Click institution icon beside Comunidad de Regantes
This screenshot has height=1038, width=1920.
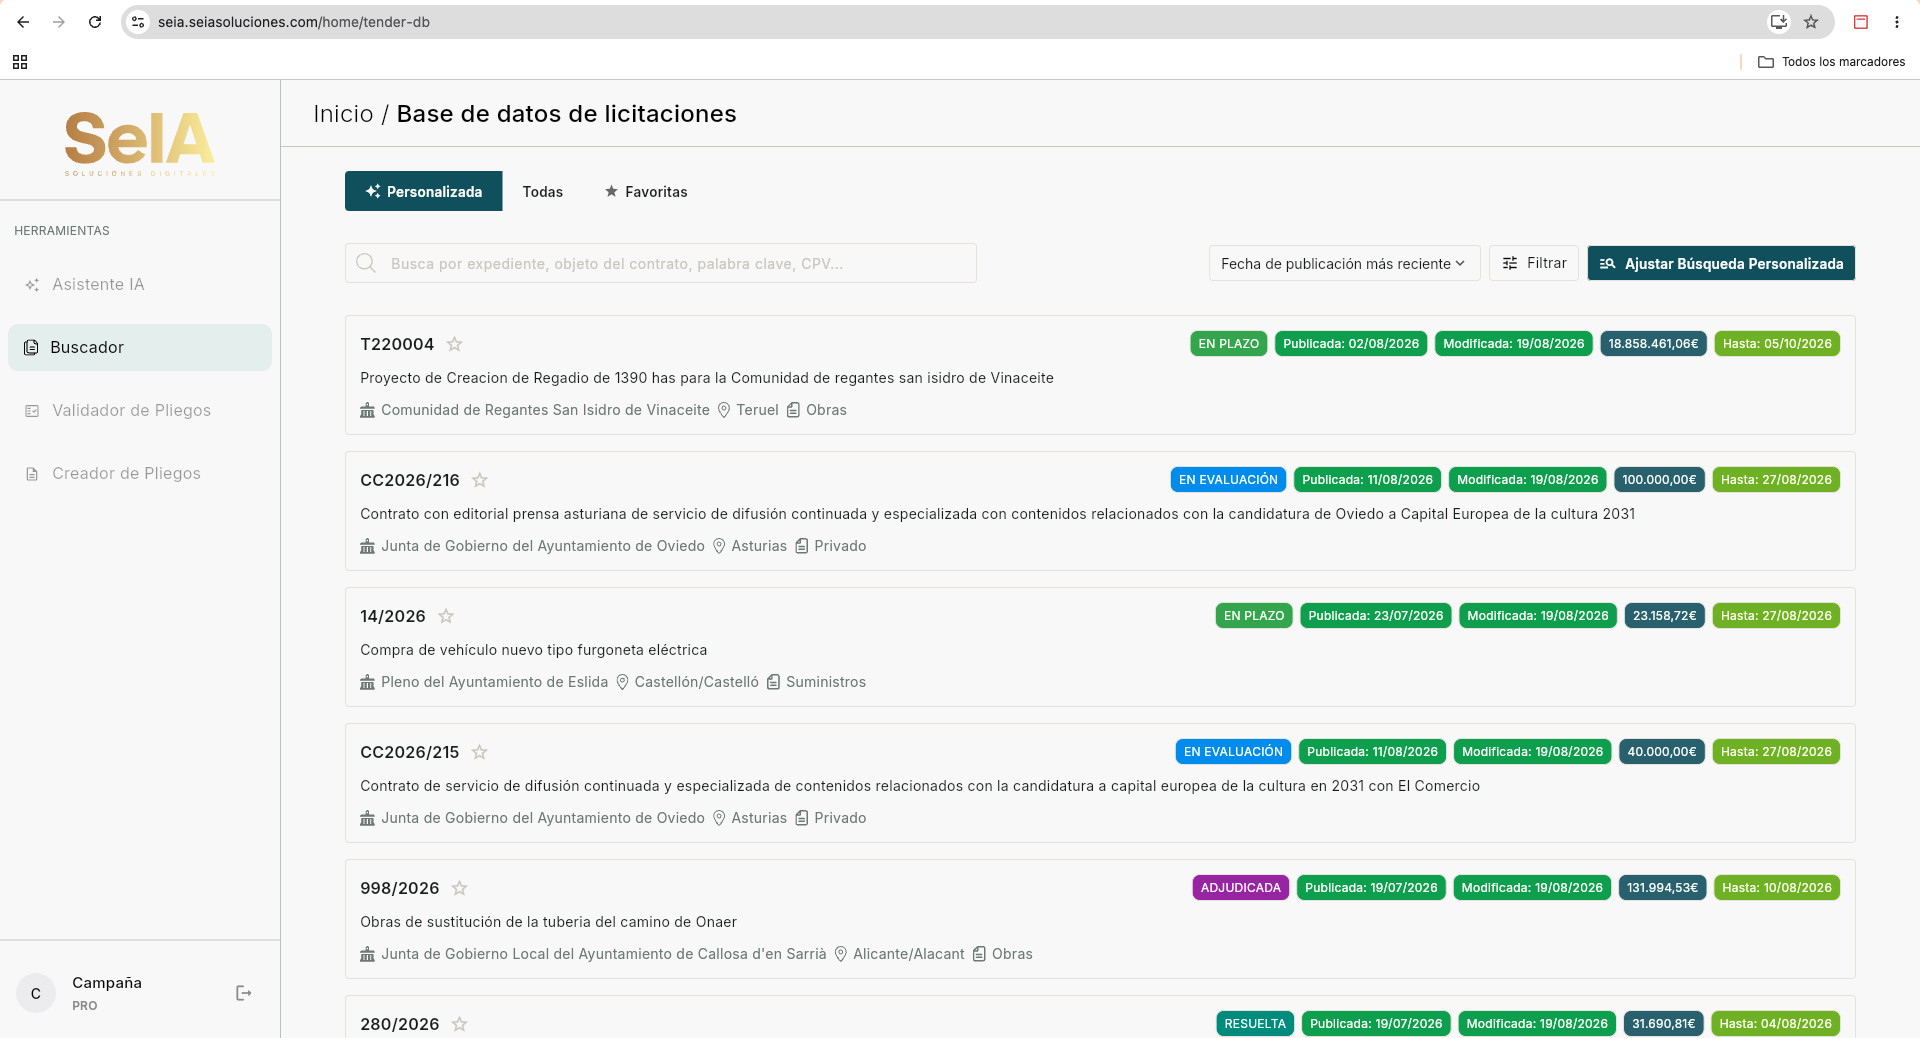point(367,410)
